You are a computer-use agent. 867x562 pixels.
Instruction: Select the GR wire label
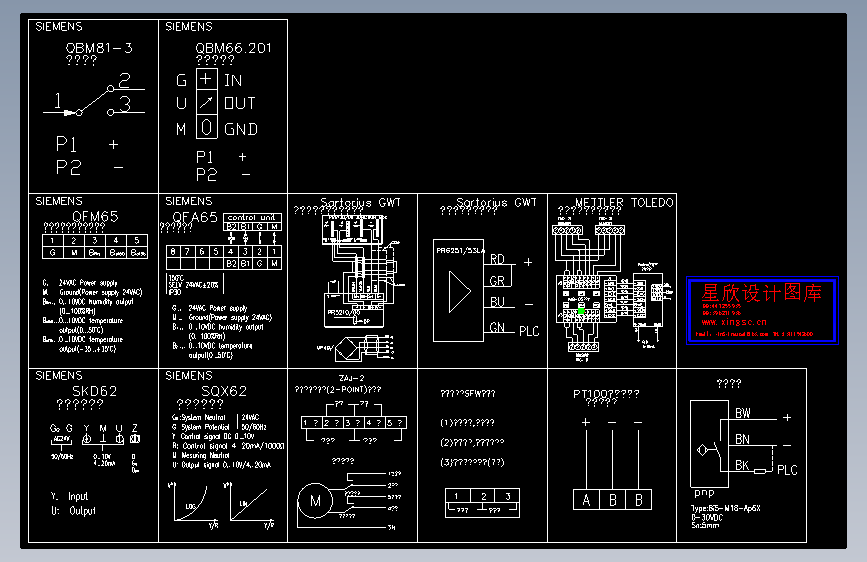point(497,280)
